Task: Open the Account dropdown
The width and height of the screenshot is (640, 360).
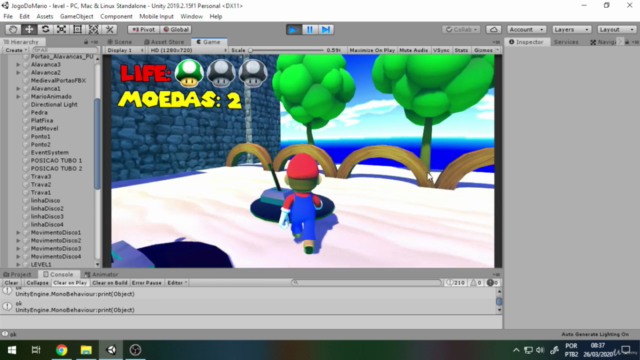Action: pyautogui.click(x=526, y=29)
